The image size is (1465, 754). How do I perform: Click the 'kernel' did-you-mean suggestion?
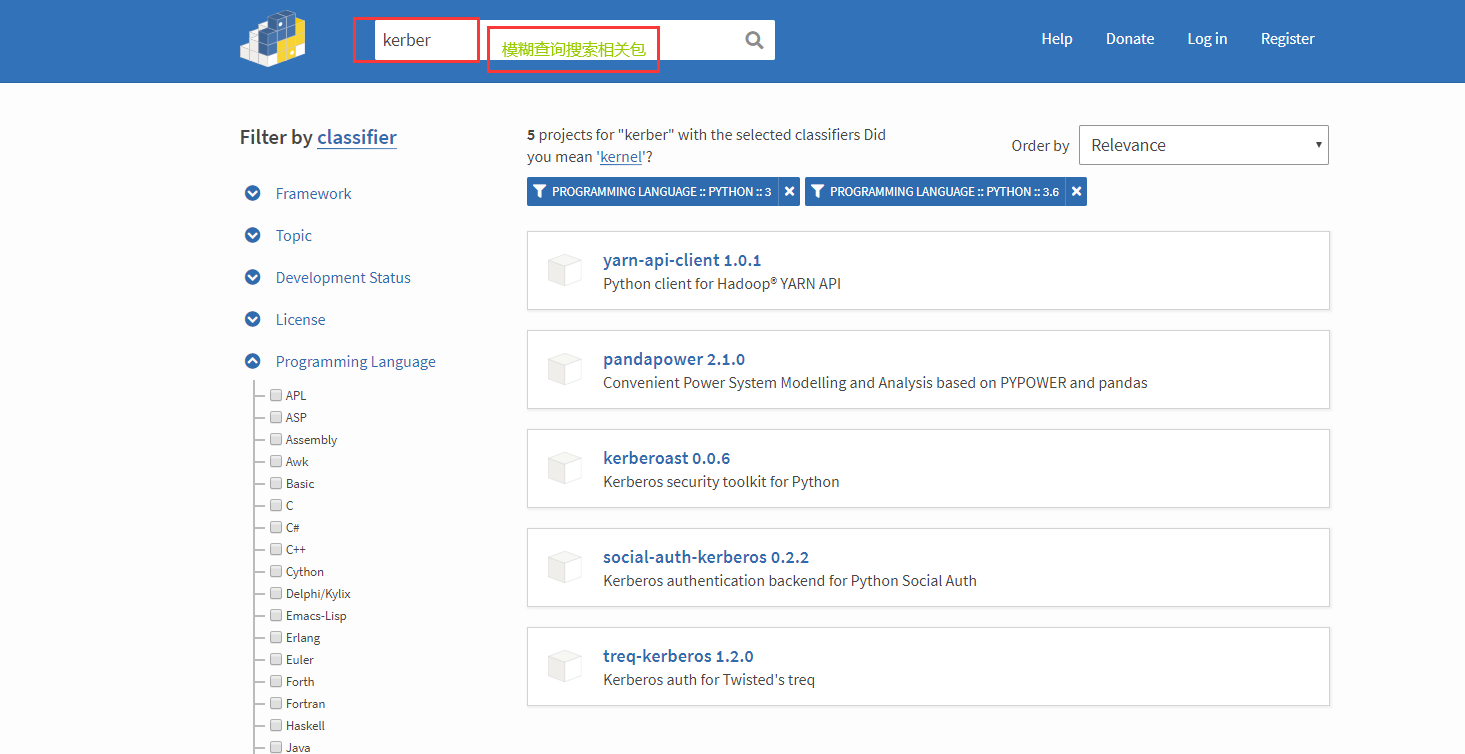tap(621, 157)
